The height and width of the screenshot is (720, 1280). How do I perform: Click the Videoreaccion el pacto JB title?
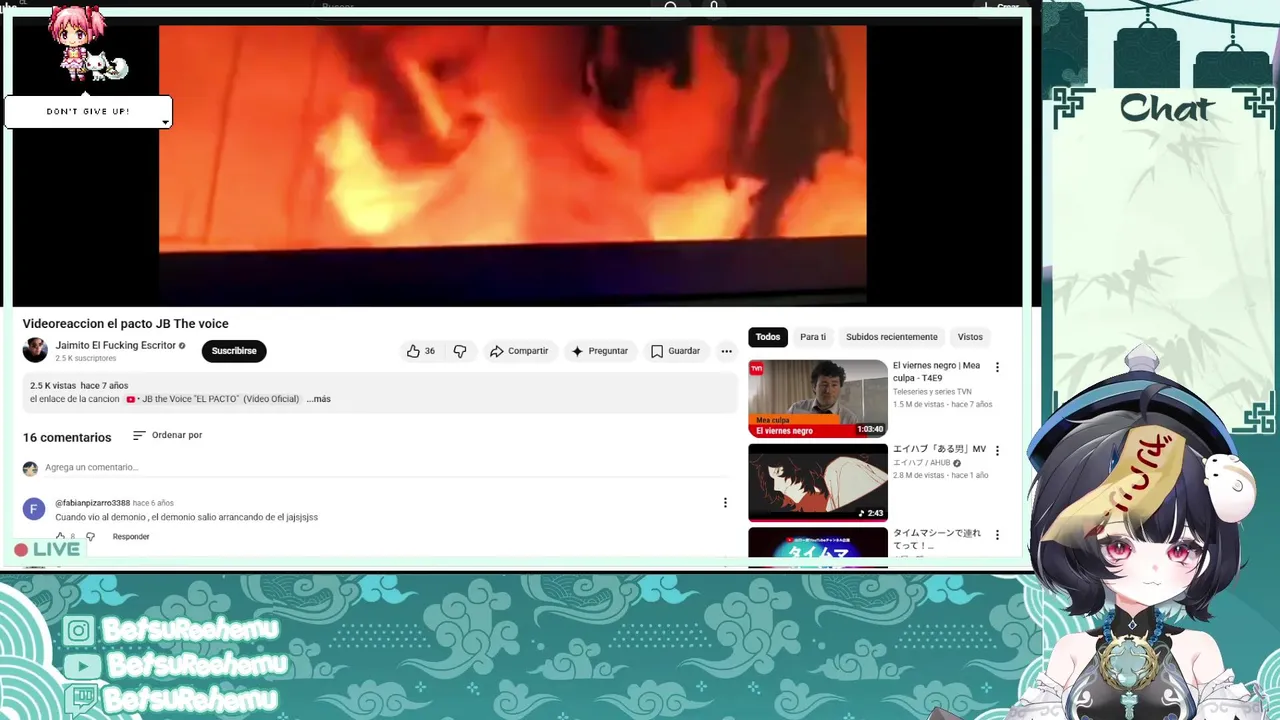(126, 324)
